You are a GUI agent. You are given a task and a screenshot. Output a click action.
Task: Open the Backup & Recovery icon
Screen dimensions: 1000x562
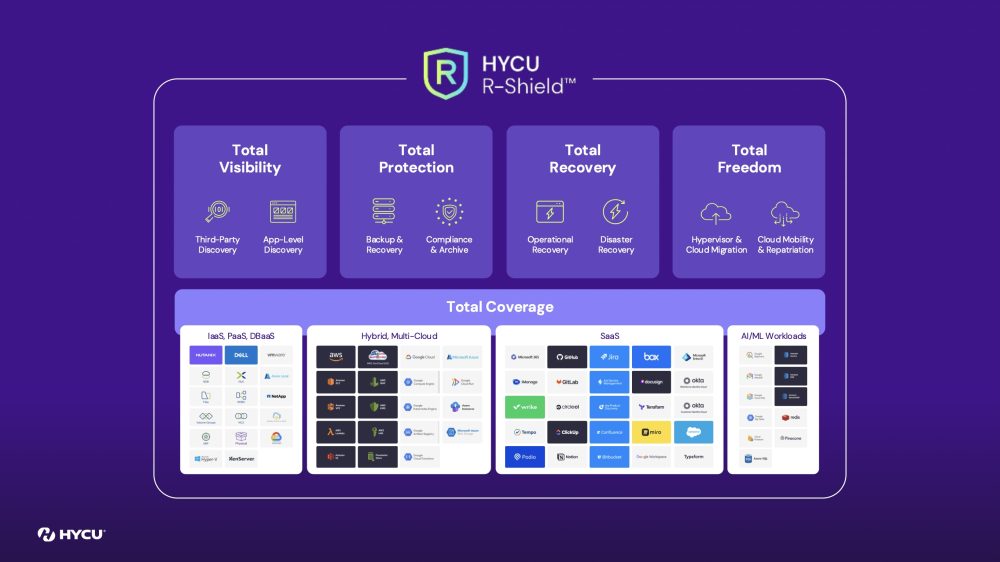click(384, 212)
